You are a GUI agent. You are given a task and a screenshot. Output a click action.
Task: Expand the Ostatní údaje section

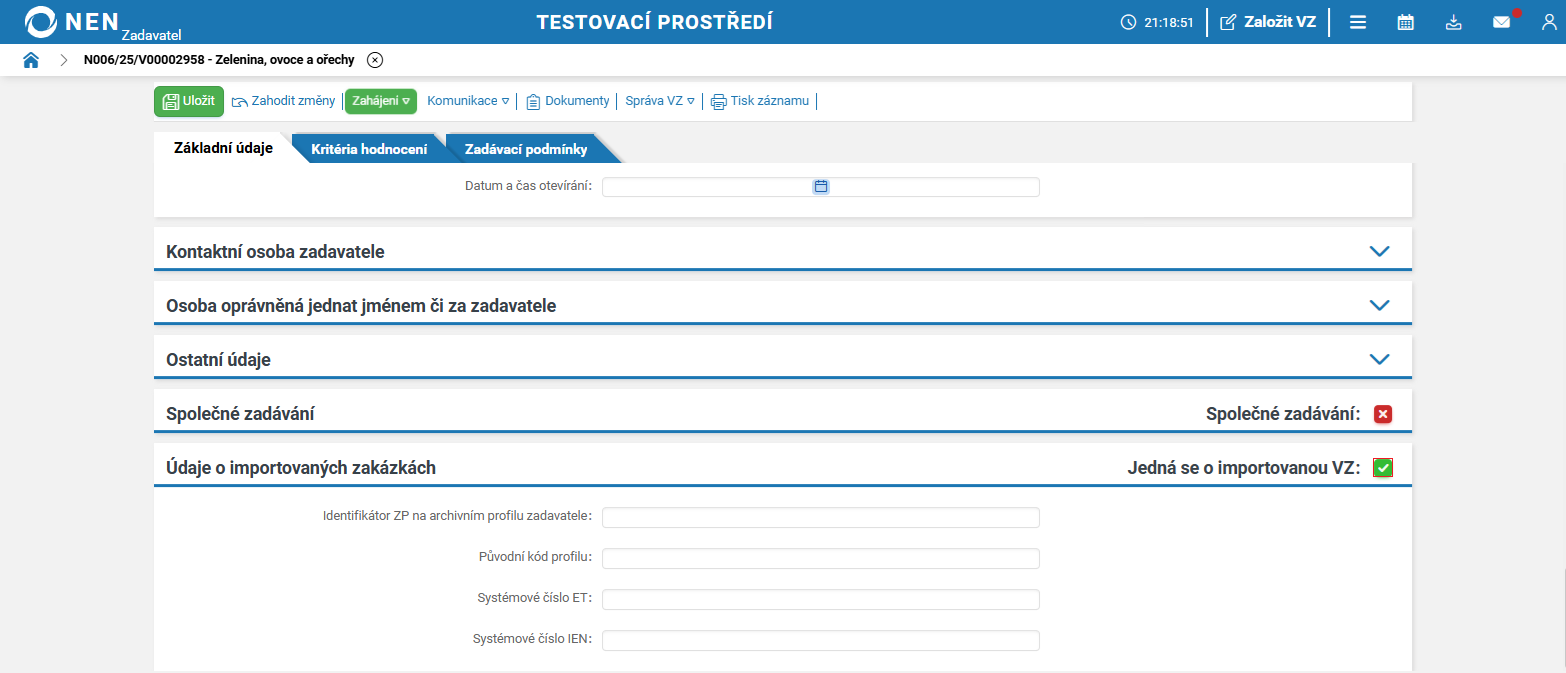[1379, 357]
